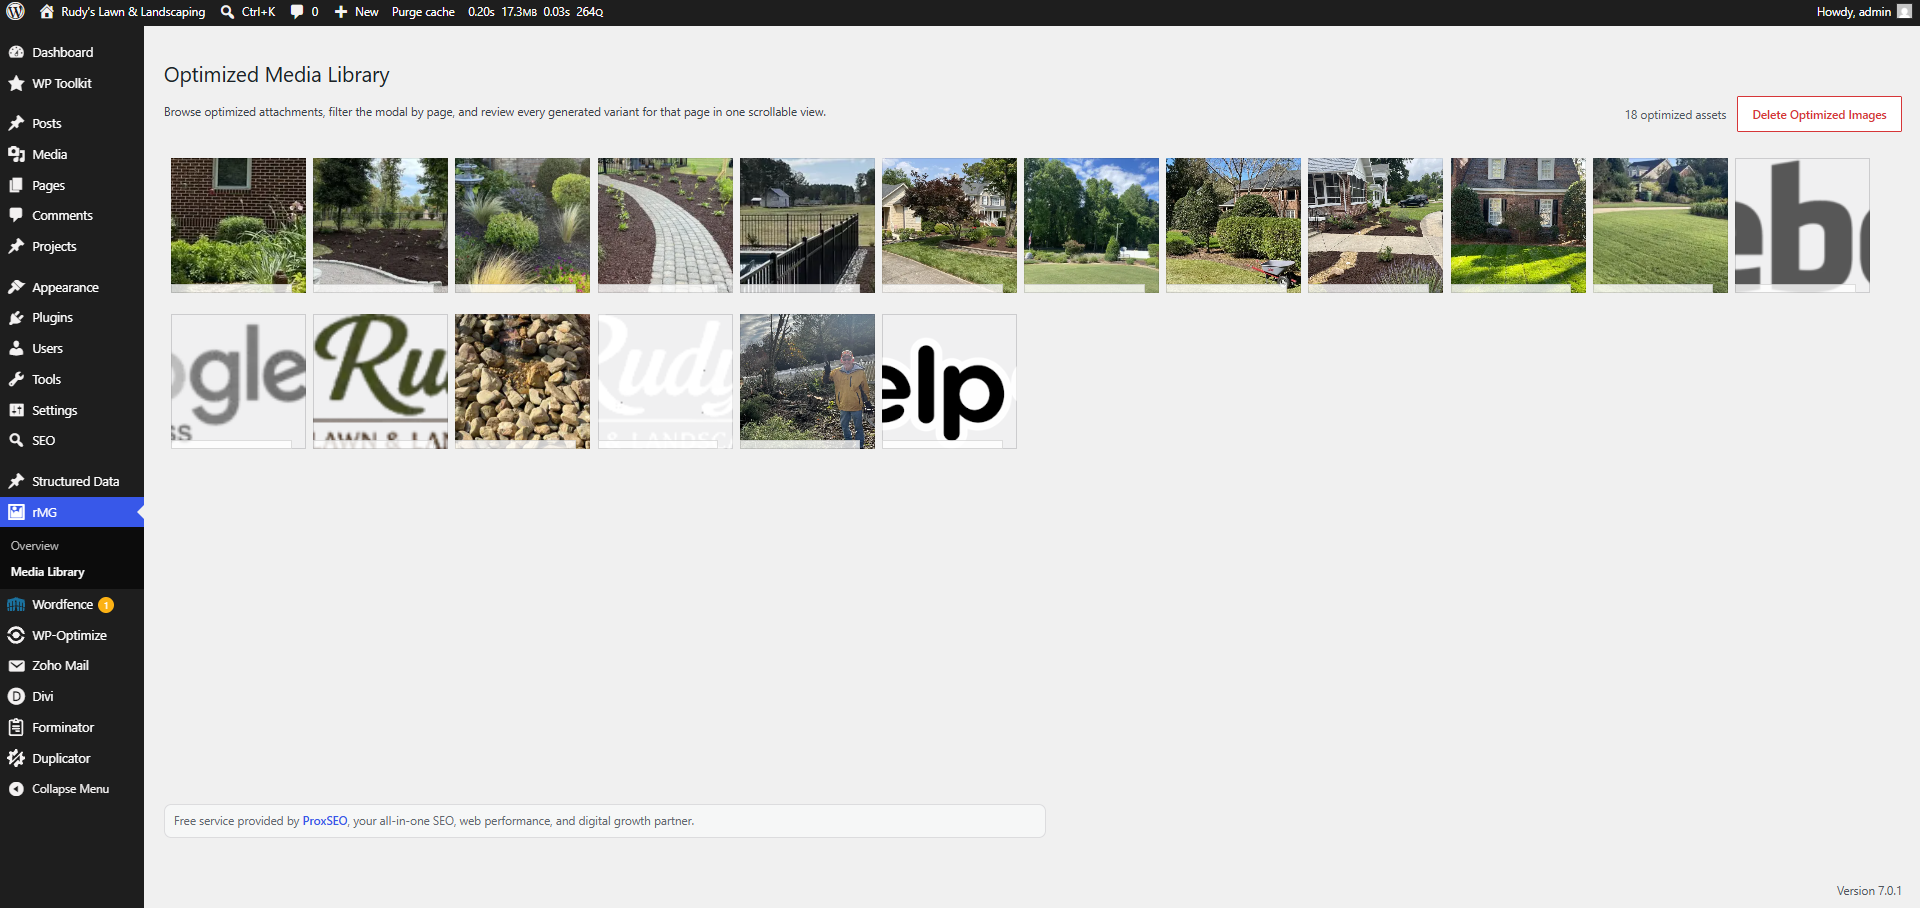Viewport: 1920px width, 908px height.
Task: Open the man in yellow jacket thumbnail
Action: (807, 381)
